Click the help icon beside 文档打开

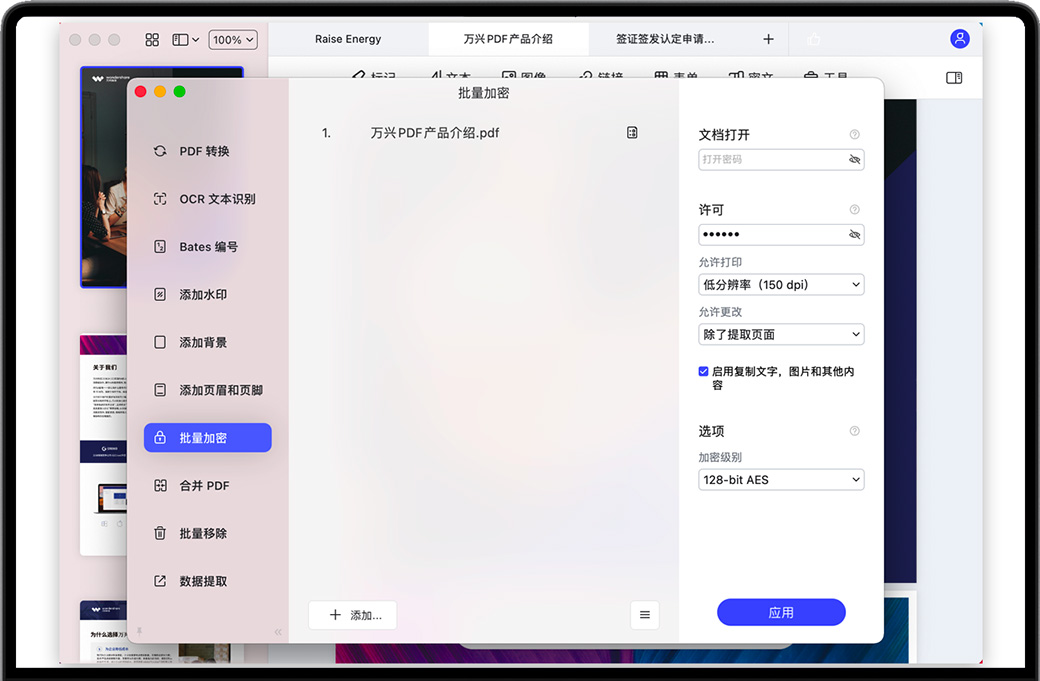click(854, 135)
